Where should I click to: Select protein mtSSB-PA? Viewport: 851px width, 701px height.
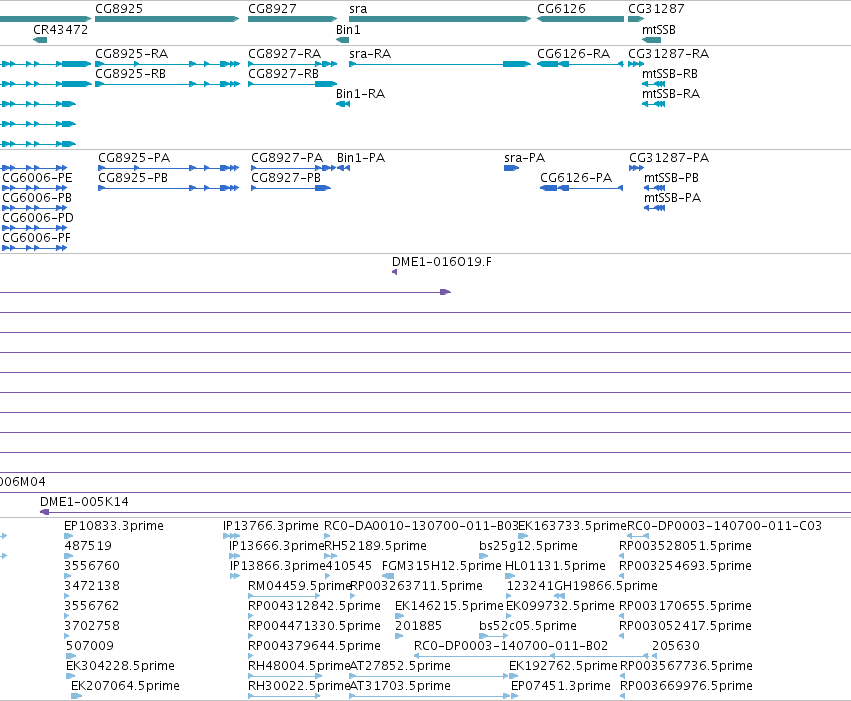[672, 198]
